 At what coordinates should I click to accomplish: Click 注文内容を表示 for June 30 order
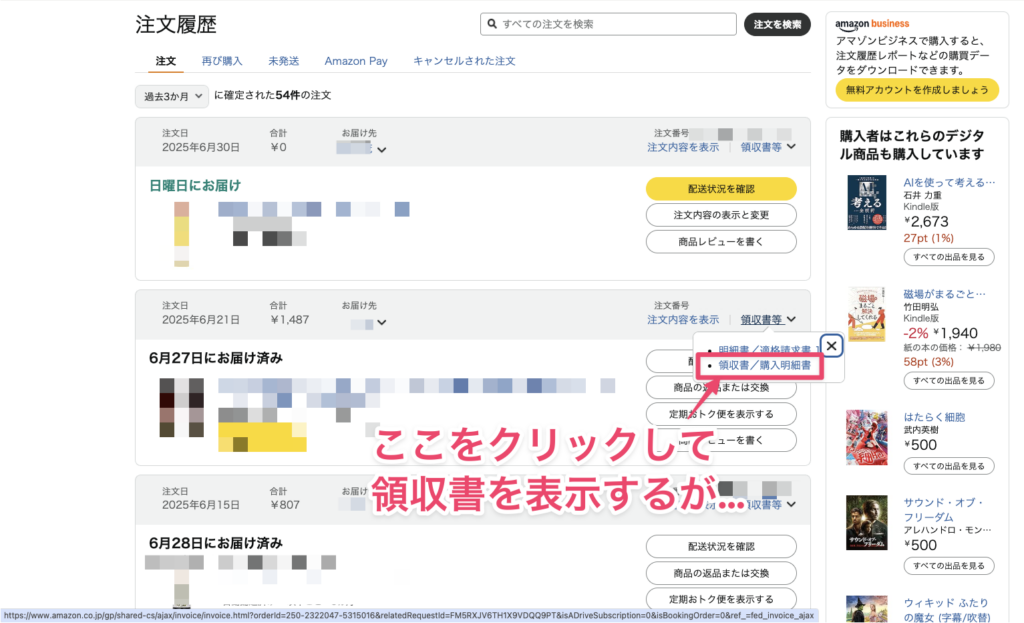tap(683, 147)
